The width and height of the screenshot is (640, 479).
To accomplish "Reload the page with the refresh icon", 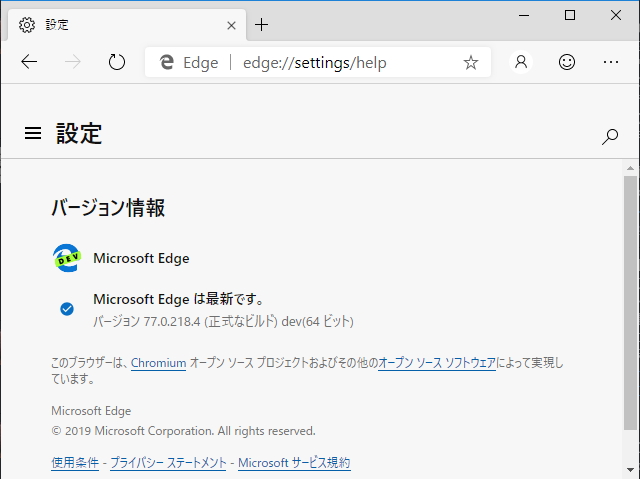I will 117,62.
